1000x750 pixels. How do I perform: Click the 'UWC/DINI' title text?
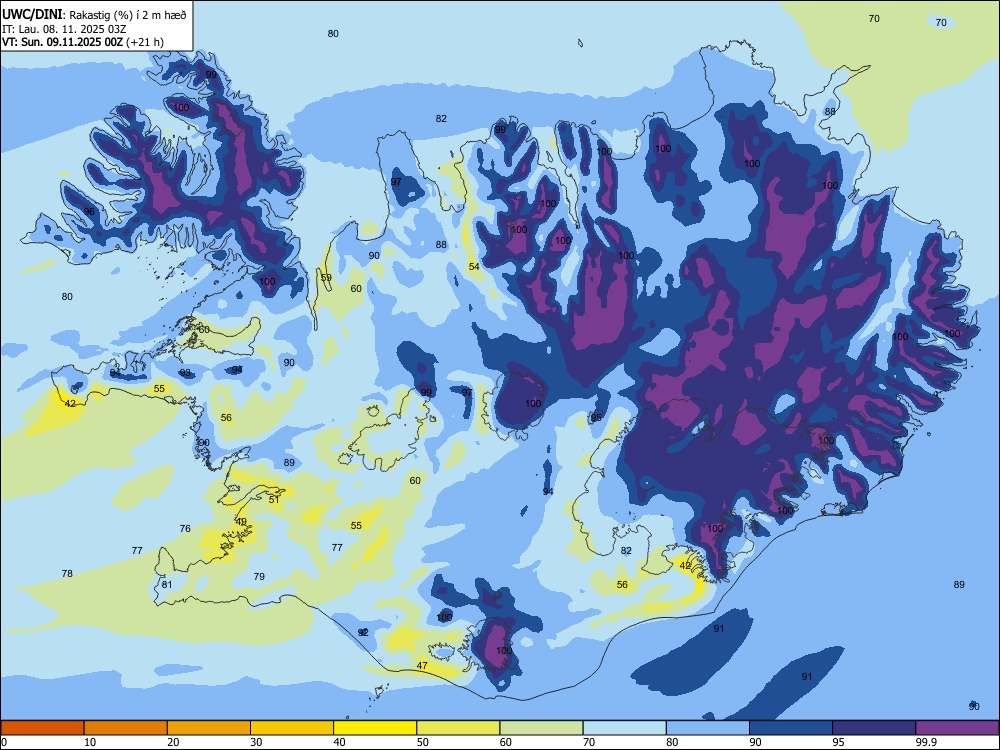coord(32,14)
